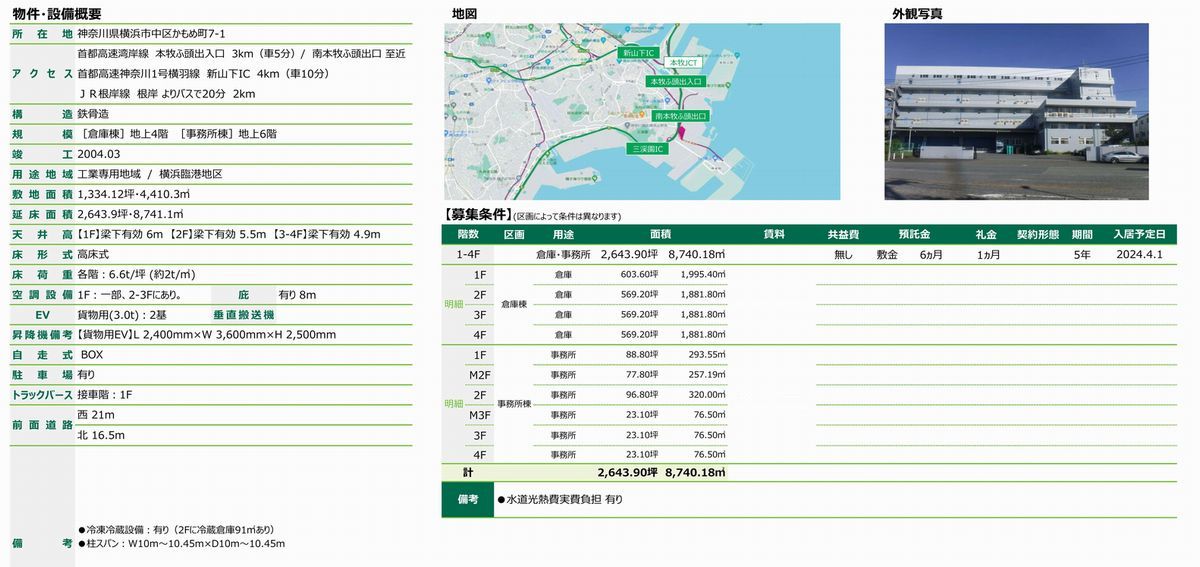Select the 南本牧ふ頭出口 map label
The height and width of the screenshot is (567, 1200).
[680, 116]
